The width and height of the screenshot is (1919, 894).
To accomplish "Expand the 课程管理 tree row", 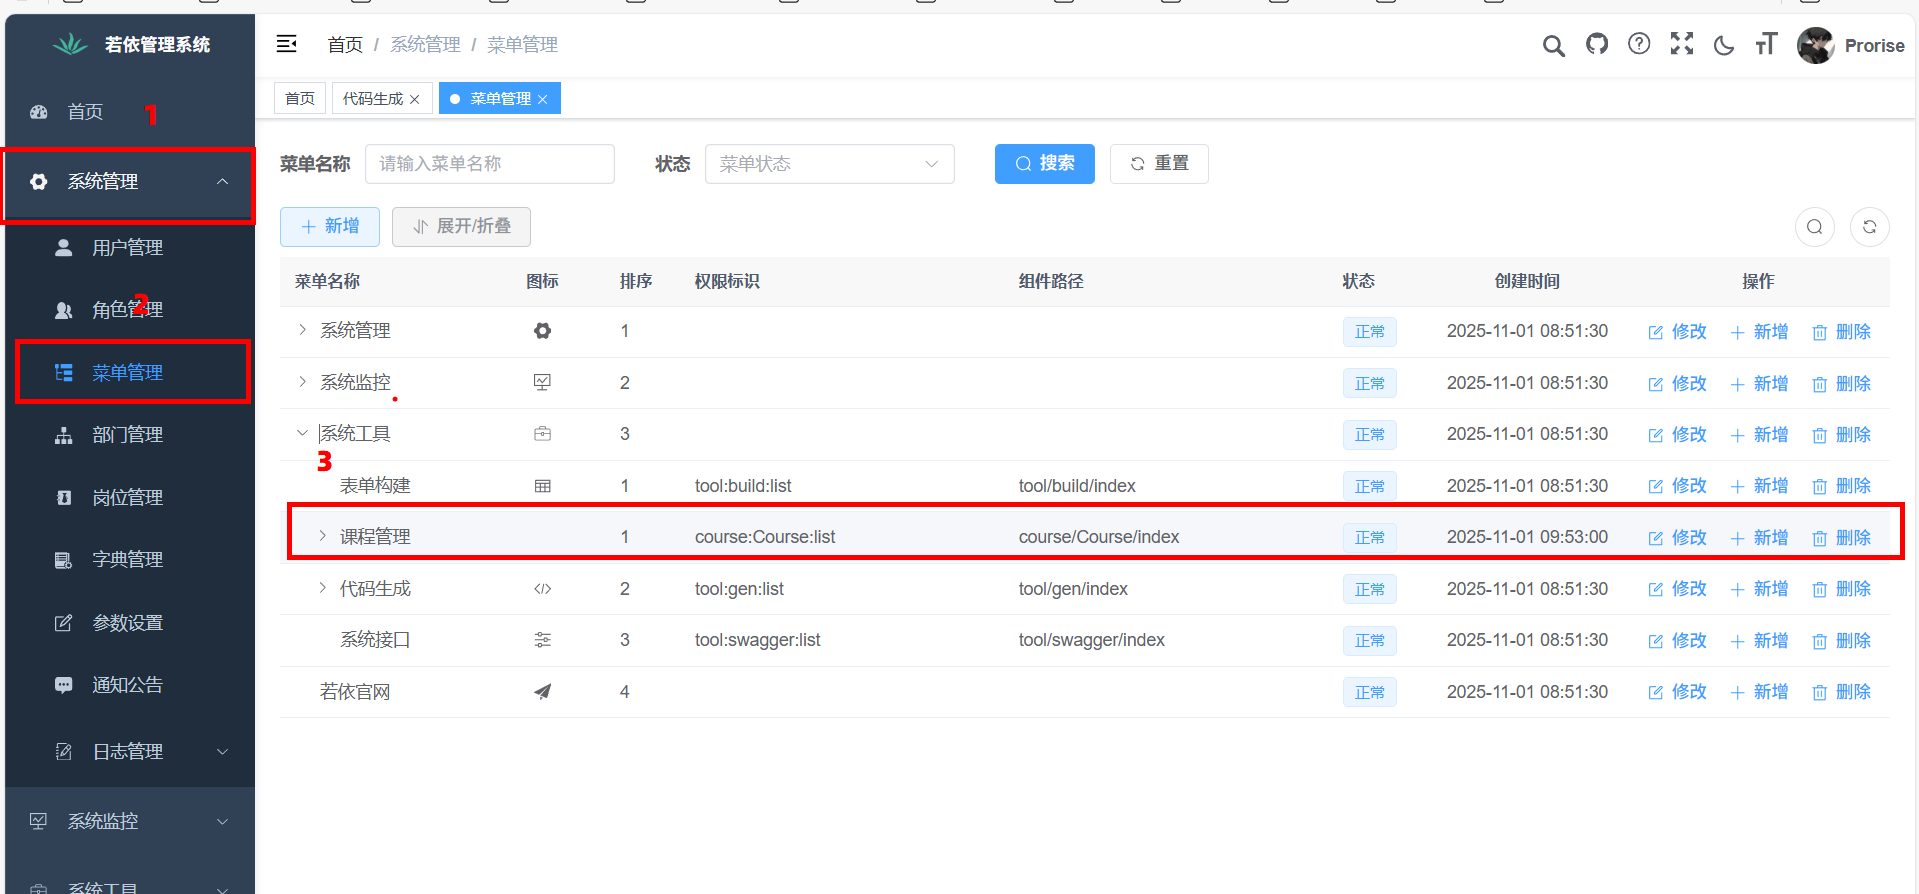I will (322, 536).
